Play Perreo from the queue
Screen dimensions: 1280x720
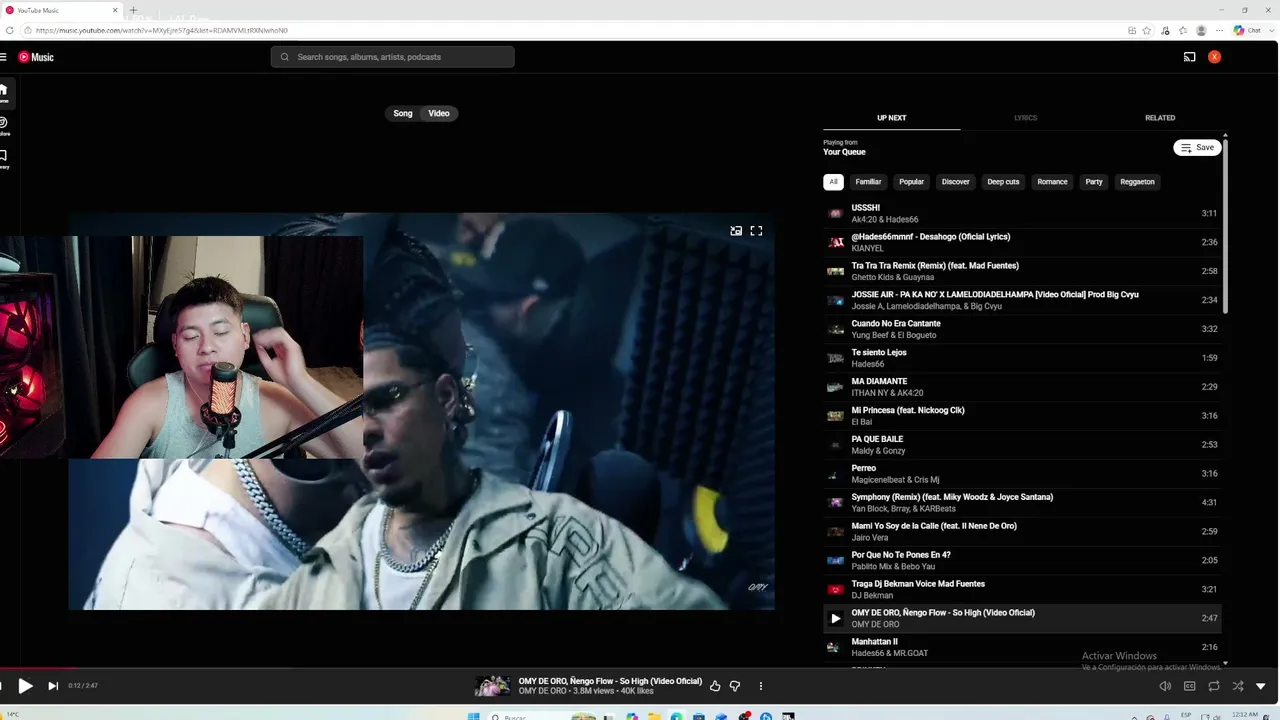[x=1021, y=474]
